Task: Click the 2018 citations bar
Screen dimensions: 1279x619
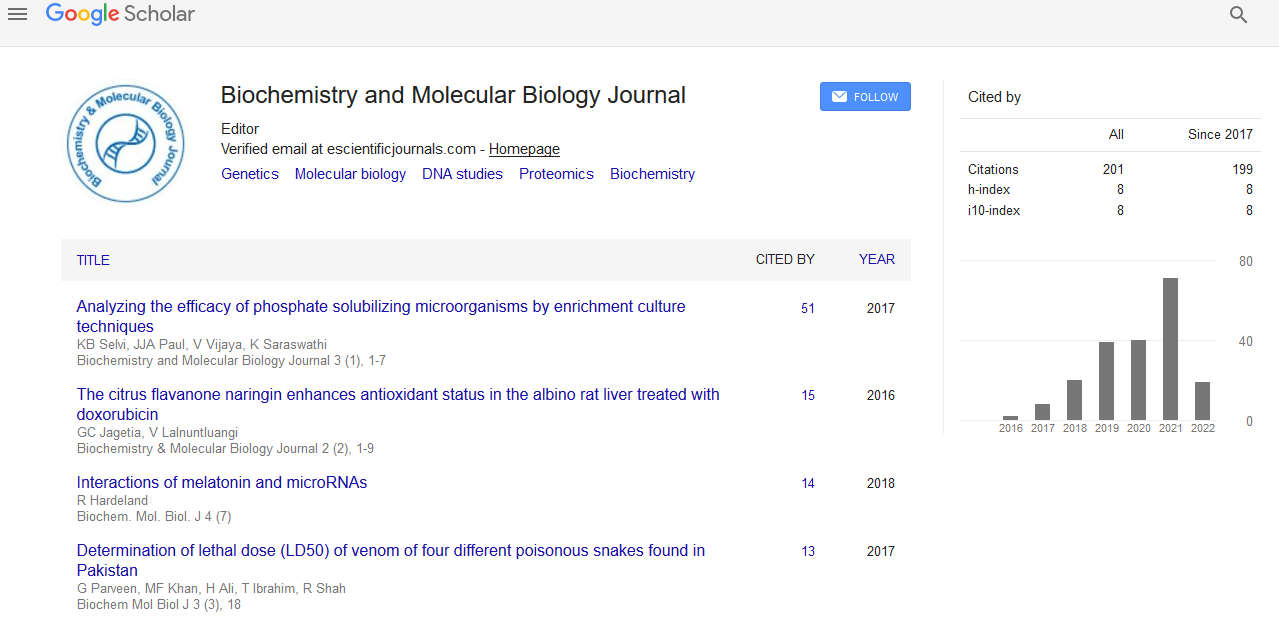Action: click(1074, 400)
